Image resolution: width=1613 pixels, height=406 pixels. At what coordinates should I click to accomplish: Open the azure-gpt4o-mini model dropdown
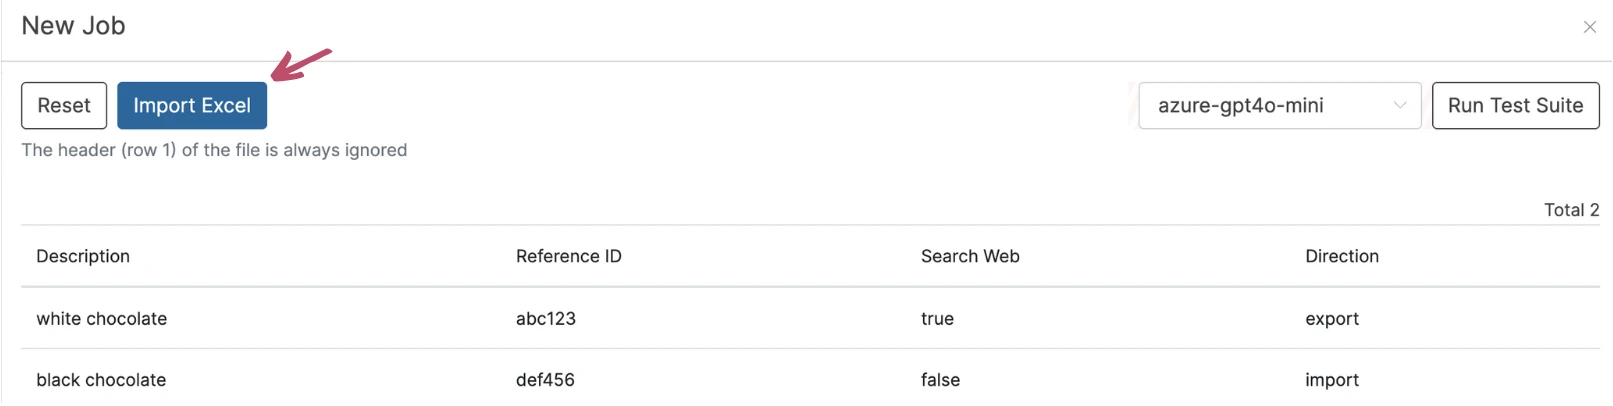(x=1279, y=106)
